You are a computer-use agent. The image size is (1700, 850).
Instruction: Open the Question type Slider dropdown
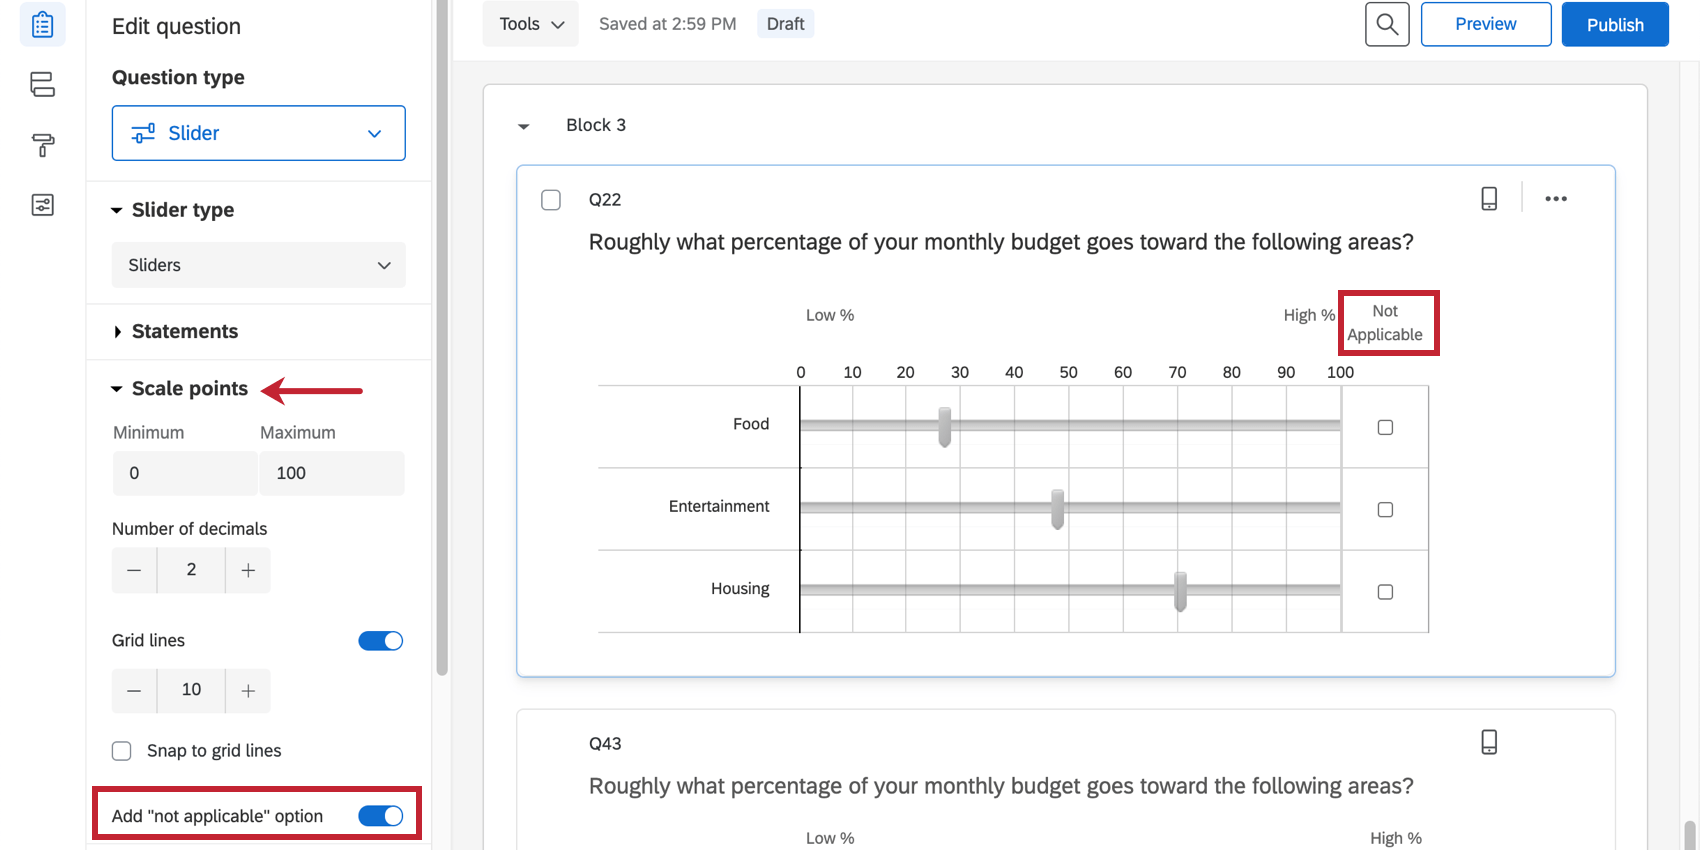coord(258,132)
